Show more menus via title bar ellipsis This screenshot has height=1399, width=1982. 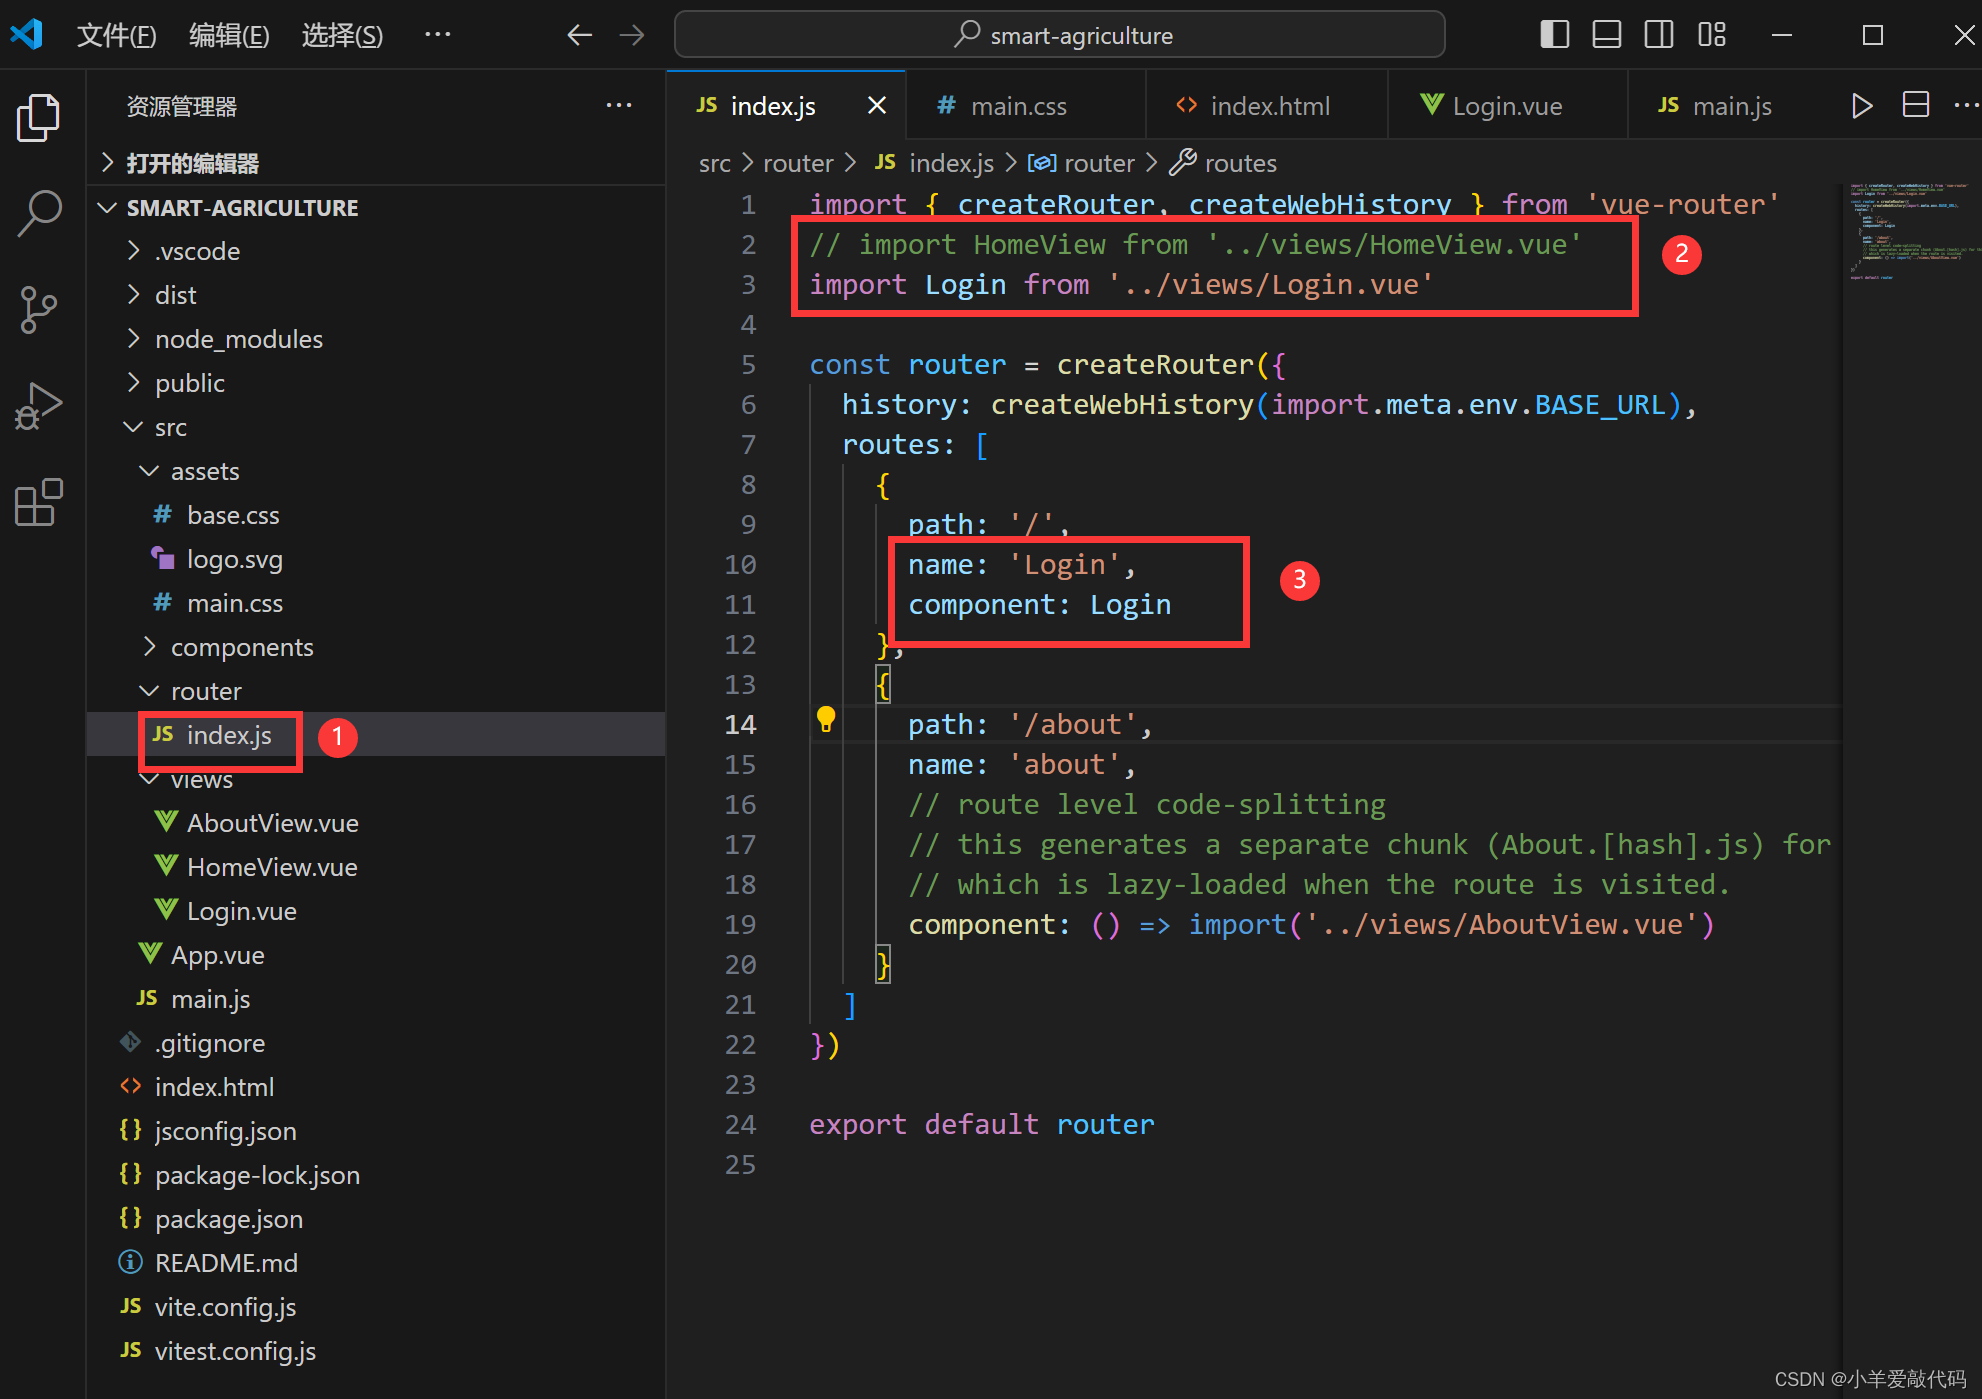437,35
